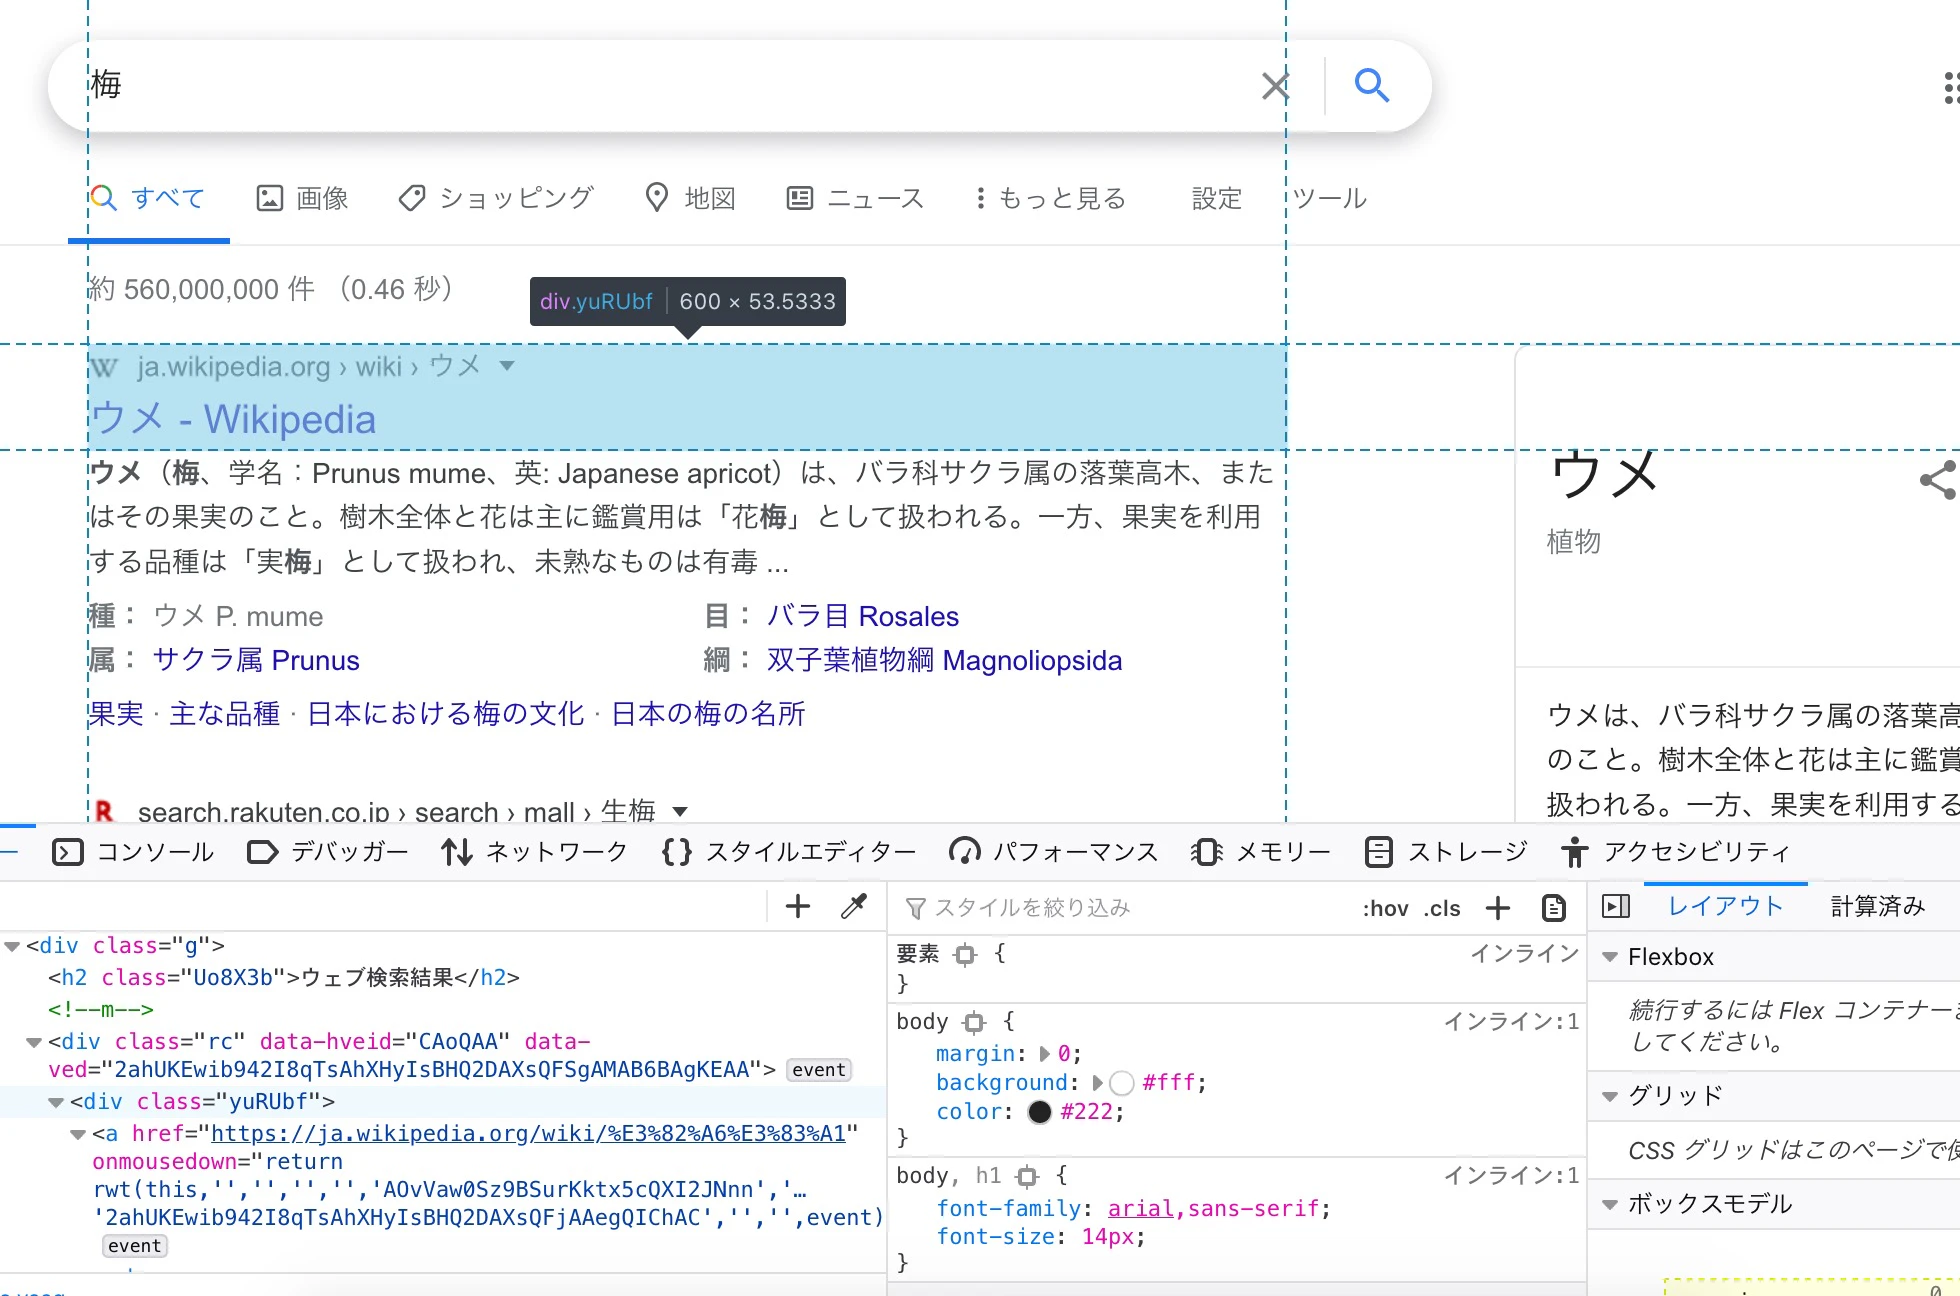The height and width of the screenshot is (1296, 1960).
Task: Click the ツール tools button
Action: coord(1330,198)
